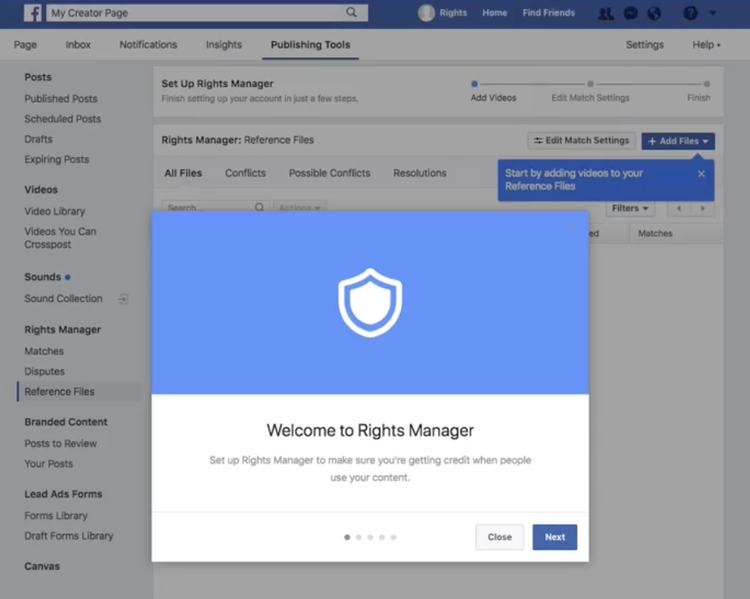
Task: Click the reference files search magnifier icon
Action: click(x=259, y=207)
